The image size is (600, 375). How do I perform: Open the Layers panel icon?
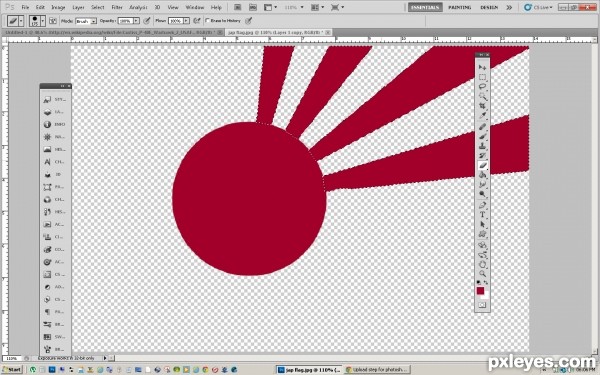point(47,112)
